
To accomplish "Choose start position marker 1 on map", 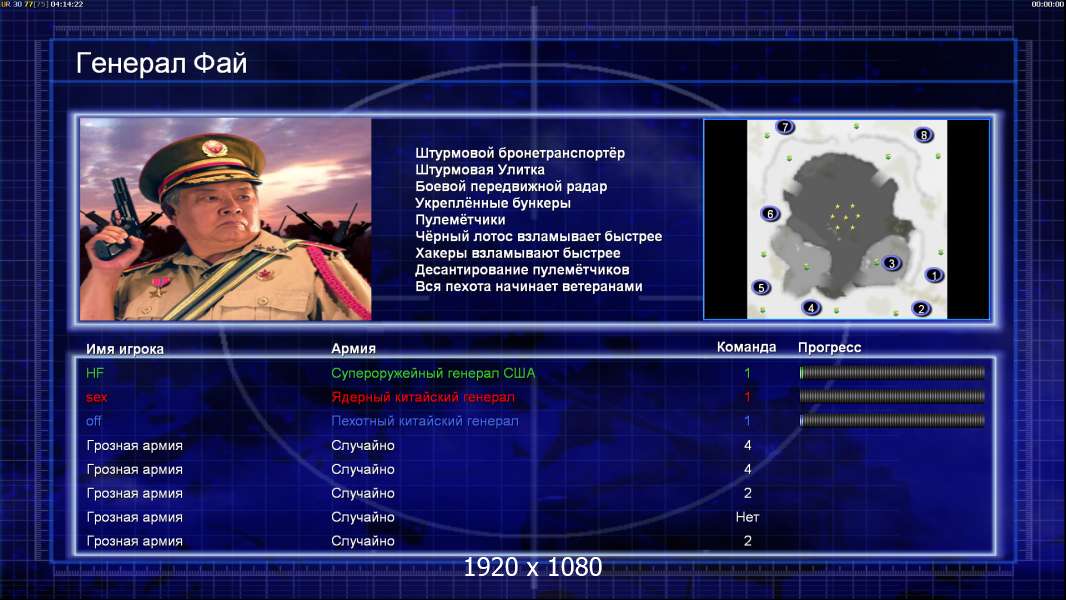I will pyautogui.click(x=934, y=275).
